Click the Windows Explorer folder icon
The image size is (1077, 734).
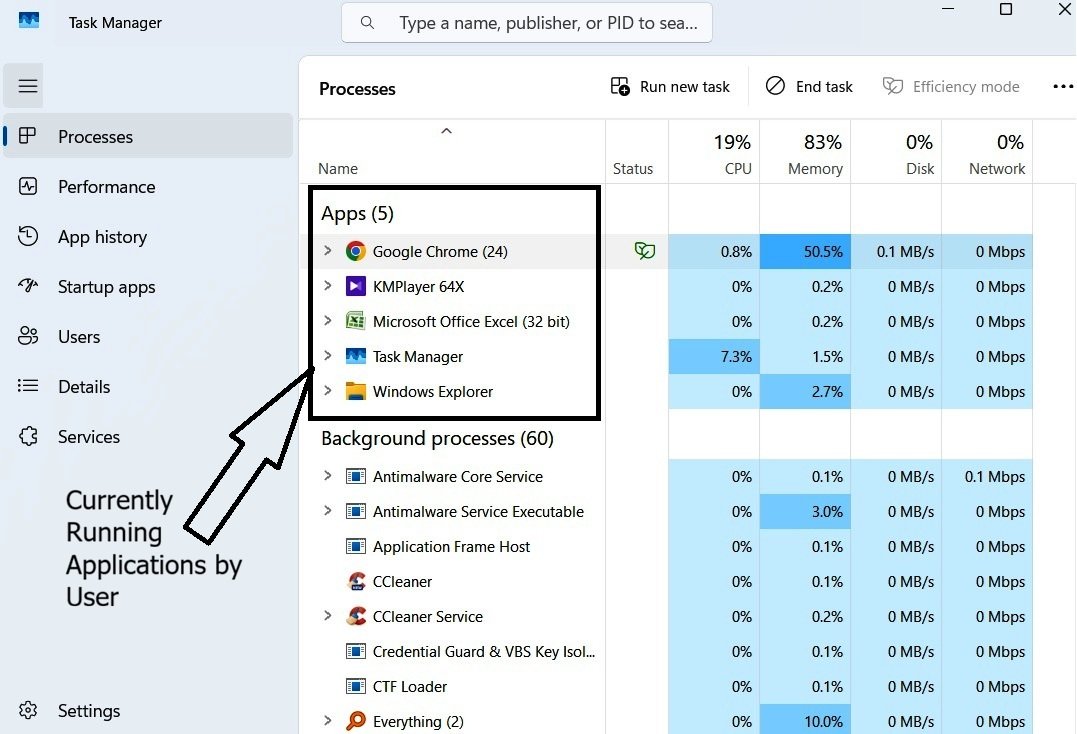(x=356, y=391)
